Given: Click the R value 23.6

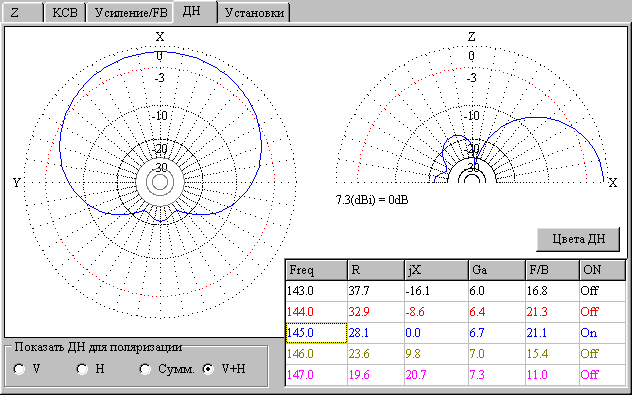Looking at the screenshot, I should tap(376, 354).
